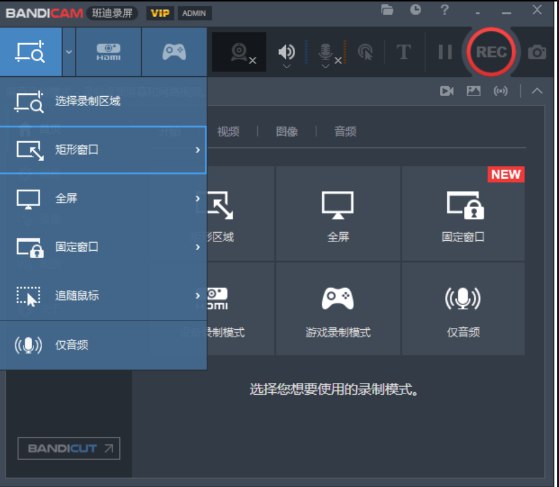Click the VIP badge
Image resolution: width=559 pixels, height=487 pixels.
coord(160,13)
